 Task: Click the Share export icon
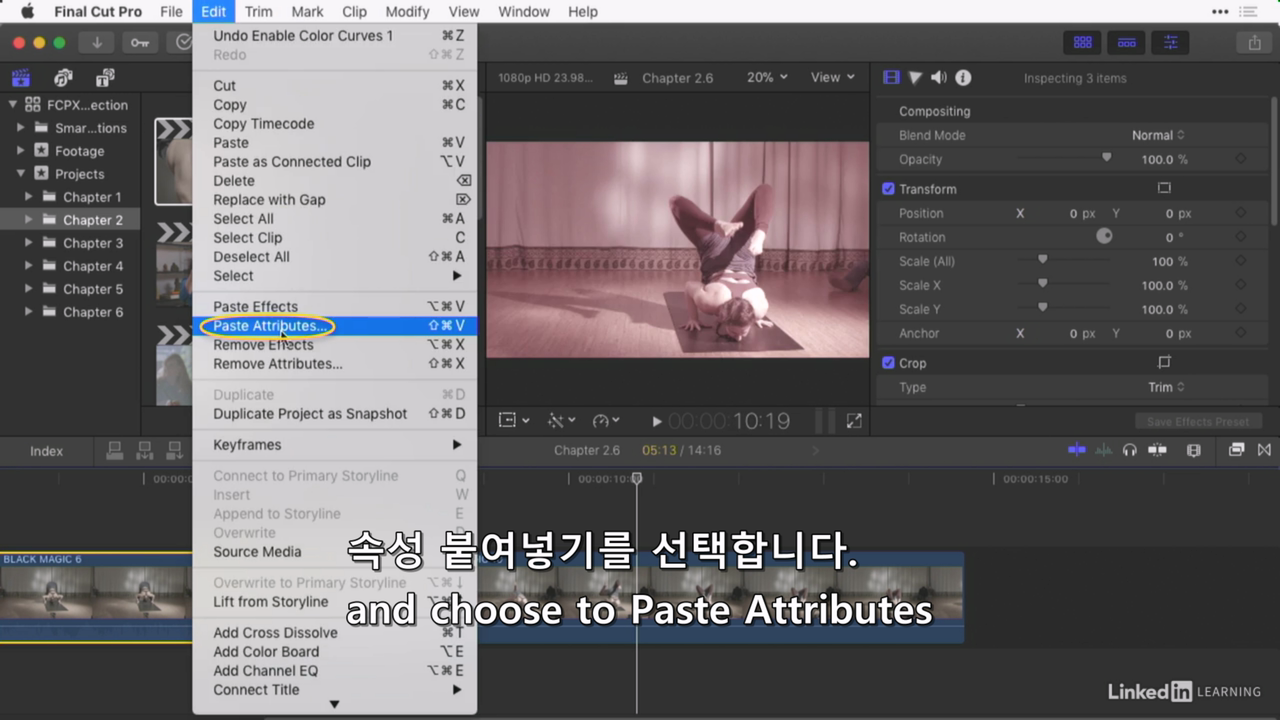coord(1254,42)
